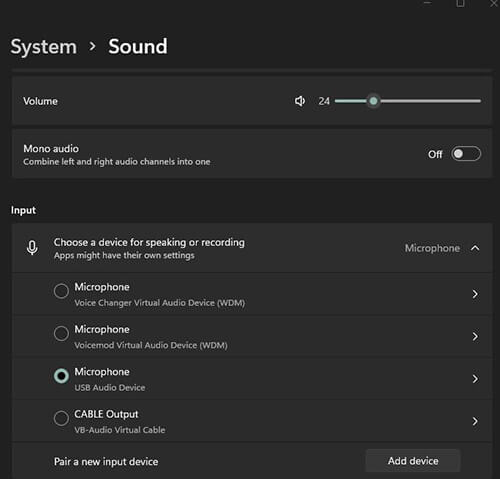This screenshot has height=479, width=500.
Task: Click Add device button
Action: (413, 461)
